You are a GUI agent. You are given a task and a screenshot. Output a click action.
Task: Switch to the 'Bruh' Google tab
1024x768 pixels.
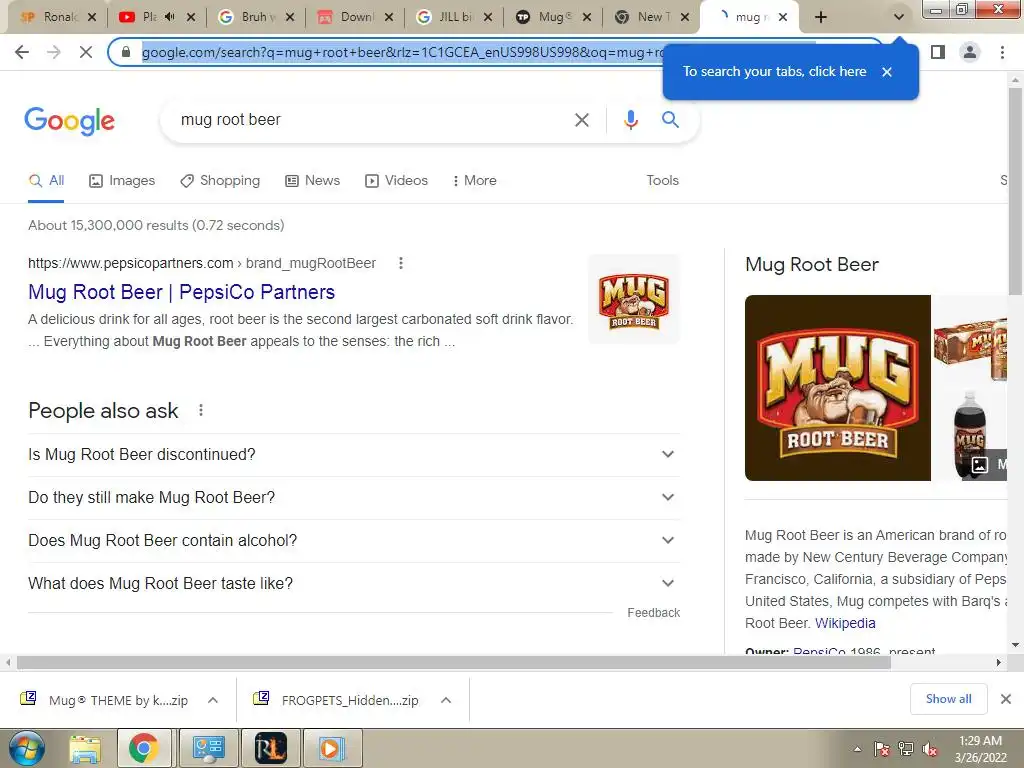[x=255, y=17]
